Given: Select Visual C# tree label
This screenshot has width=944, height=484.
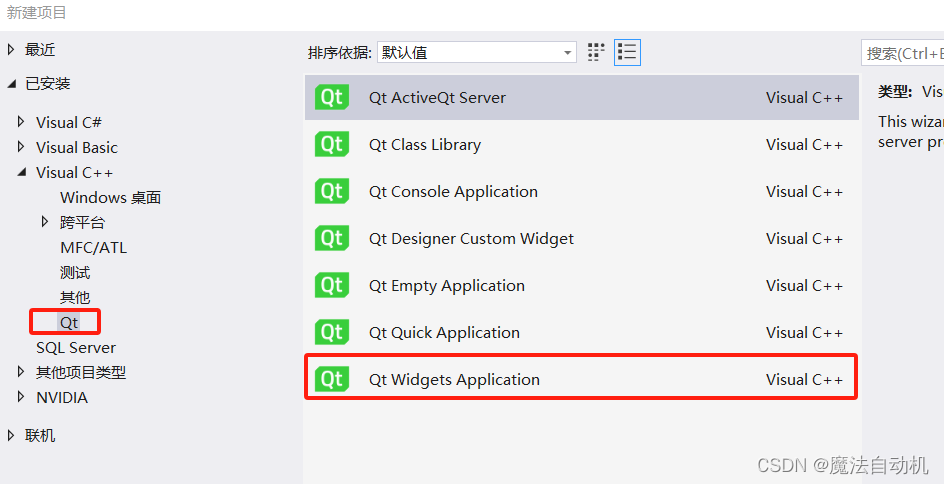Looking at the screenshot, I should tap(69, 122).
